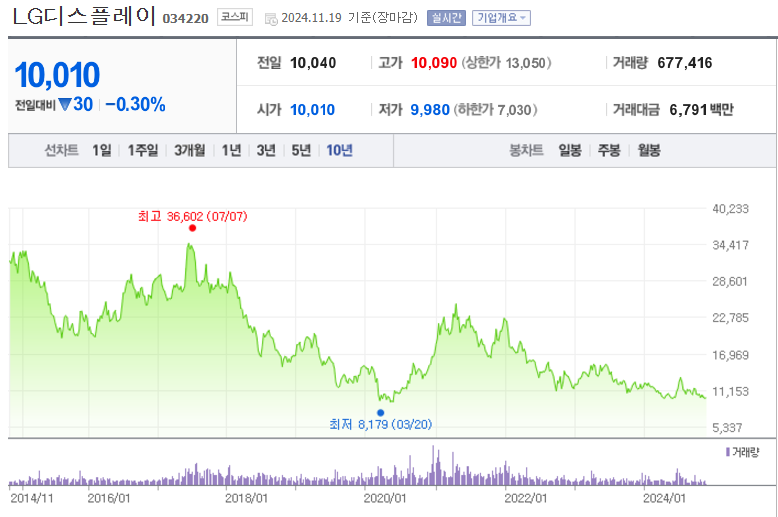
Task: Click the down triangle beside 30
Action: point(65,104)
